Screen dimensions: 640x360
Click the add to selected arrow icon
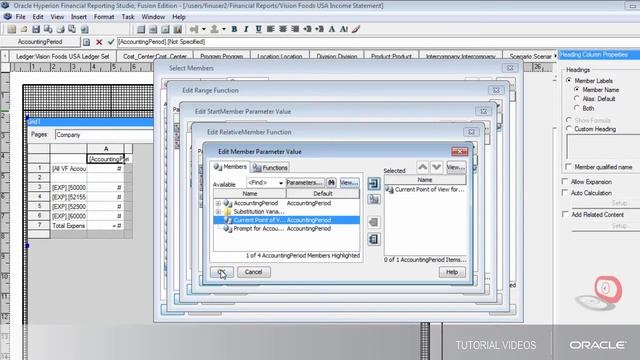(373, 183)
